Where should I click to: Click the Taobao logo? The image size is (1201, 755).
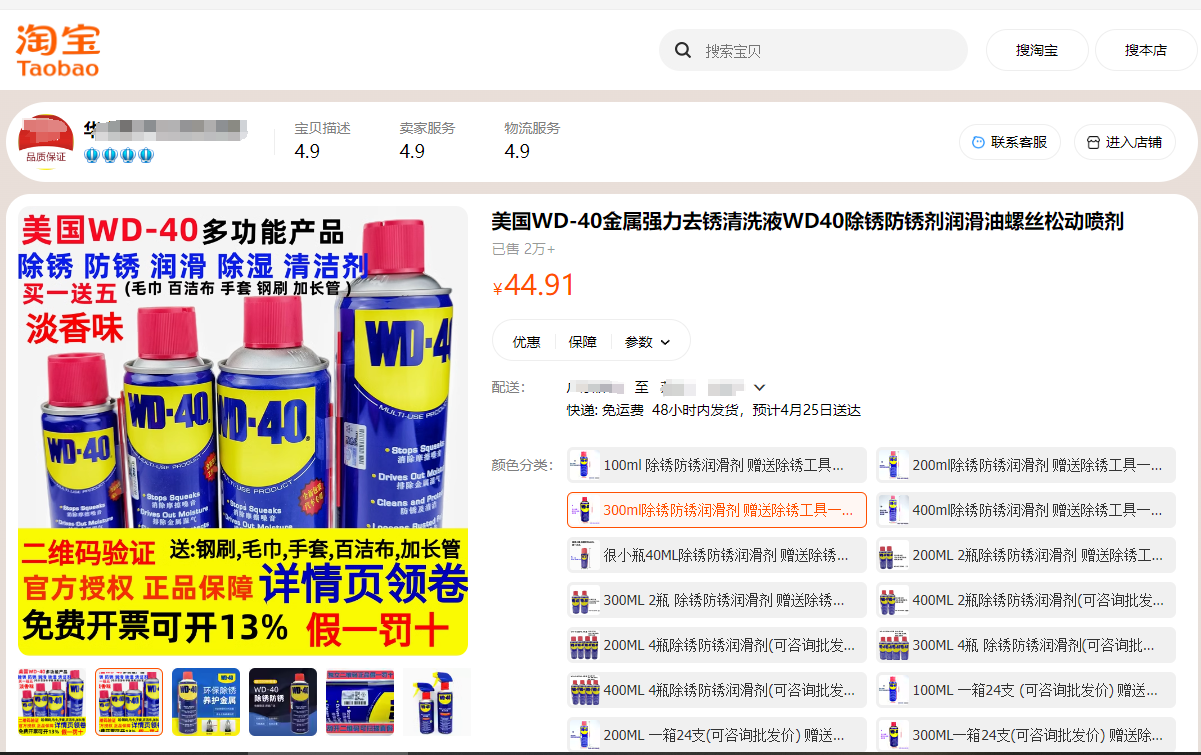(x=57, y=50)
